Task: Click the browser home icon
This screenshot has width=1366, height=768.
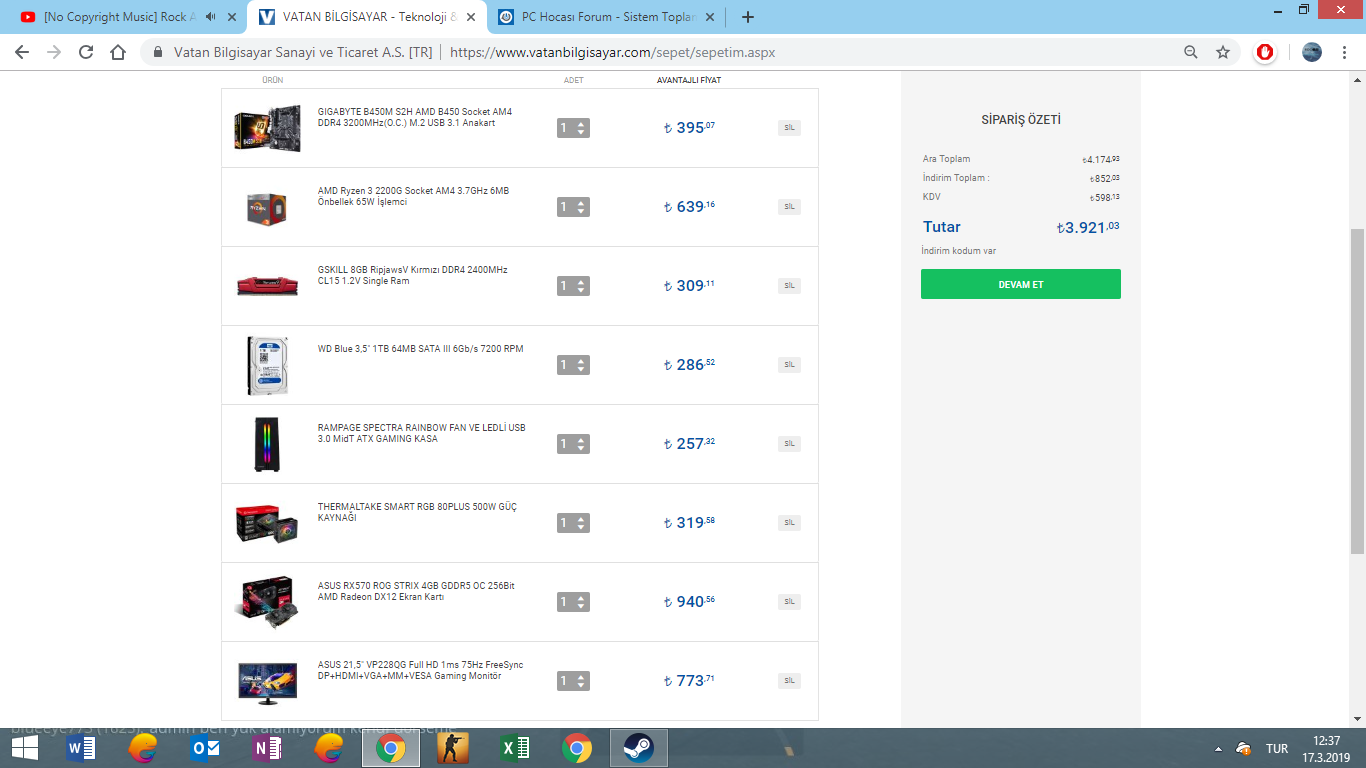Action: [x=118, y=52]
